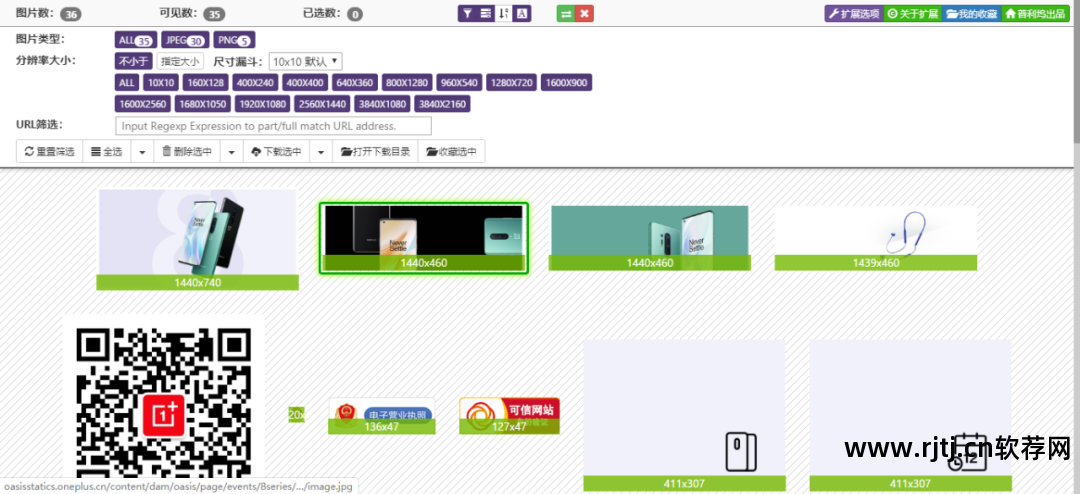Click the 全选 select all button

tap(107, 152)
